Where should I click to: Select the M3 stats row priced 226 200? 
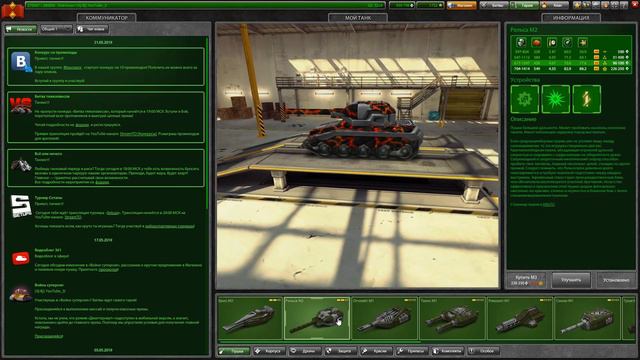point(571,69)
